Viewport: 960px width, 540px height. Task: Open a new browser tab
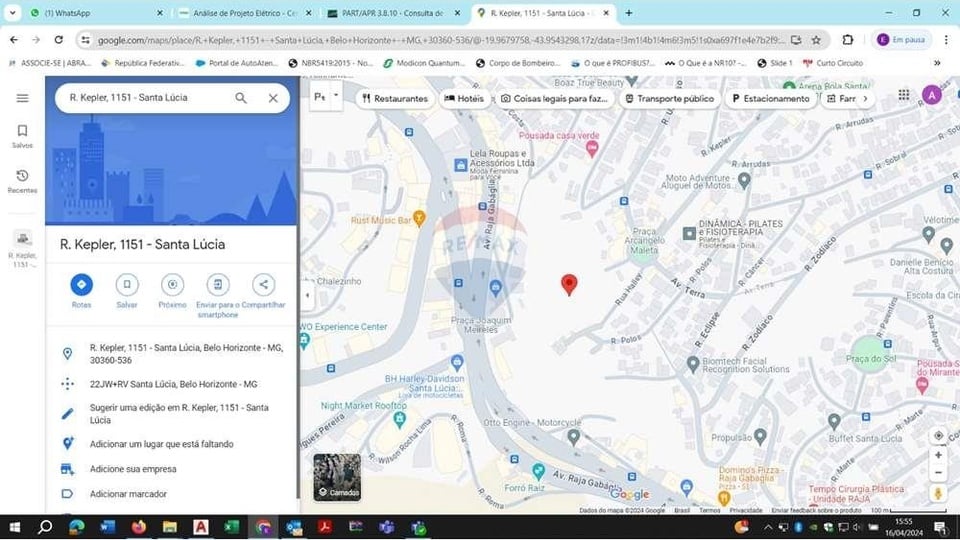point(629,13)
